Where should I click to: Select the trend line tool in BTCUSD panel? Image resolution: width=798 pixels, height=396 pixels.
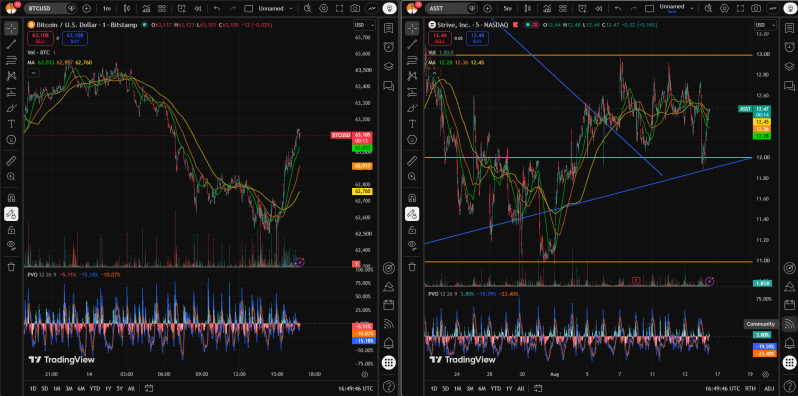(x=11, y=44)
